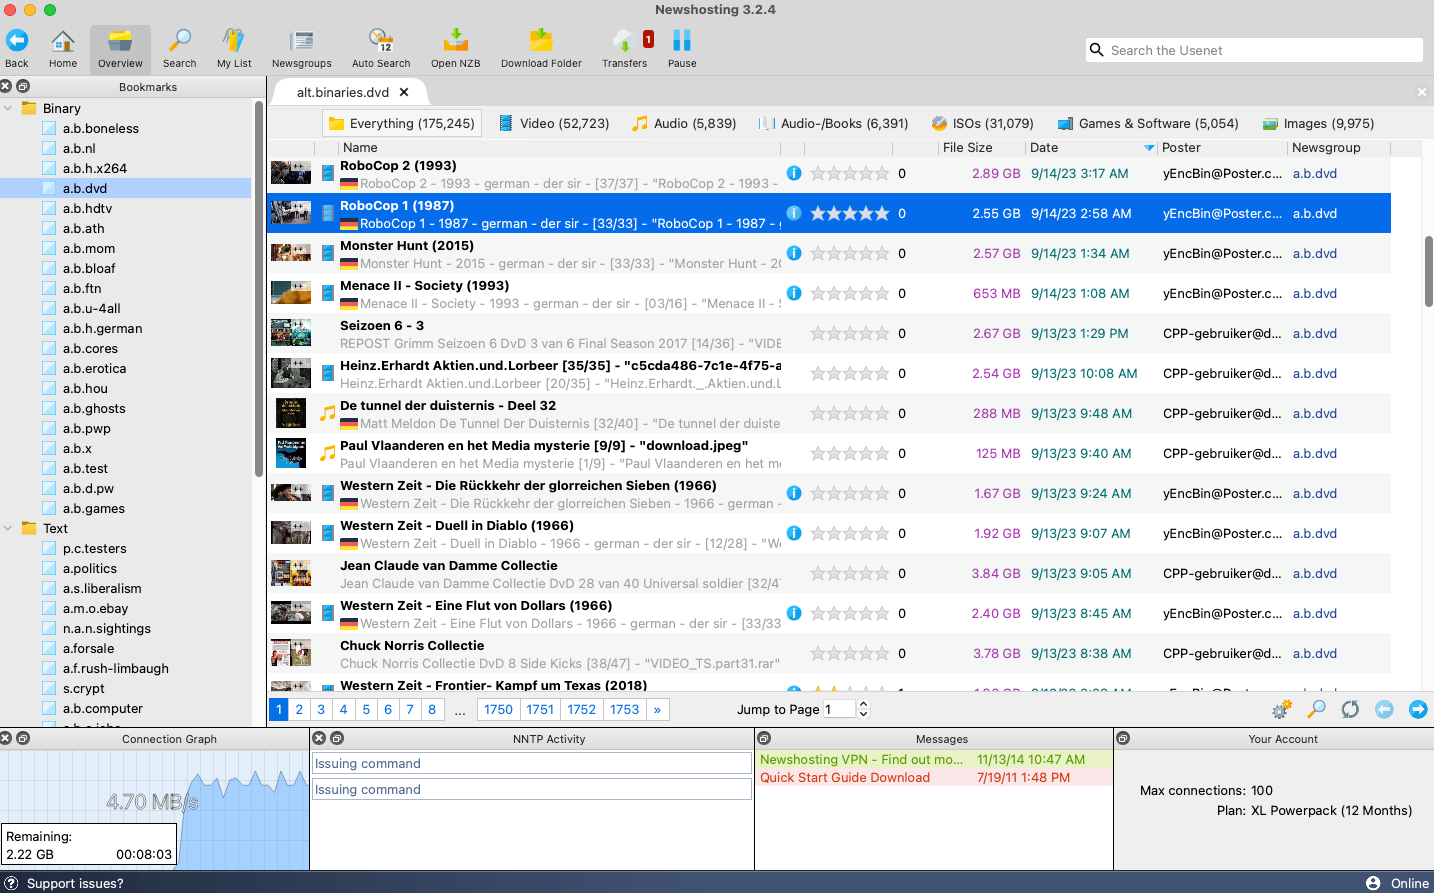The image size is (1434, 893).
Task: Click the bookmarks sidebar scrollbar
Action: point(259,290)
